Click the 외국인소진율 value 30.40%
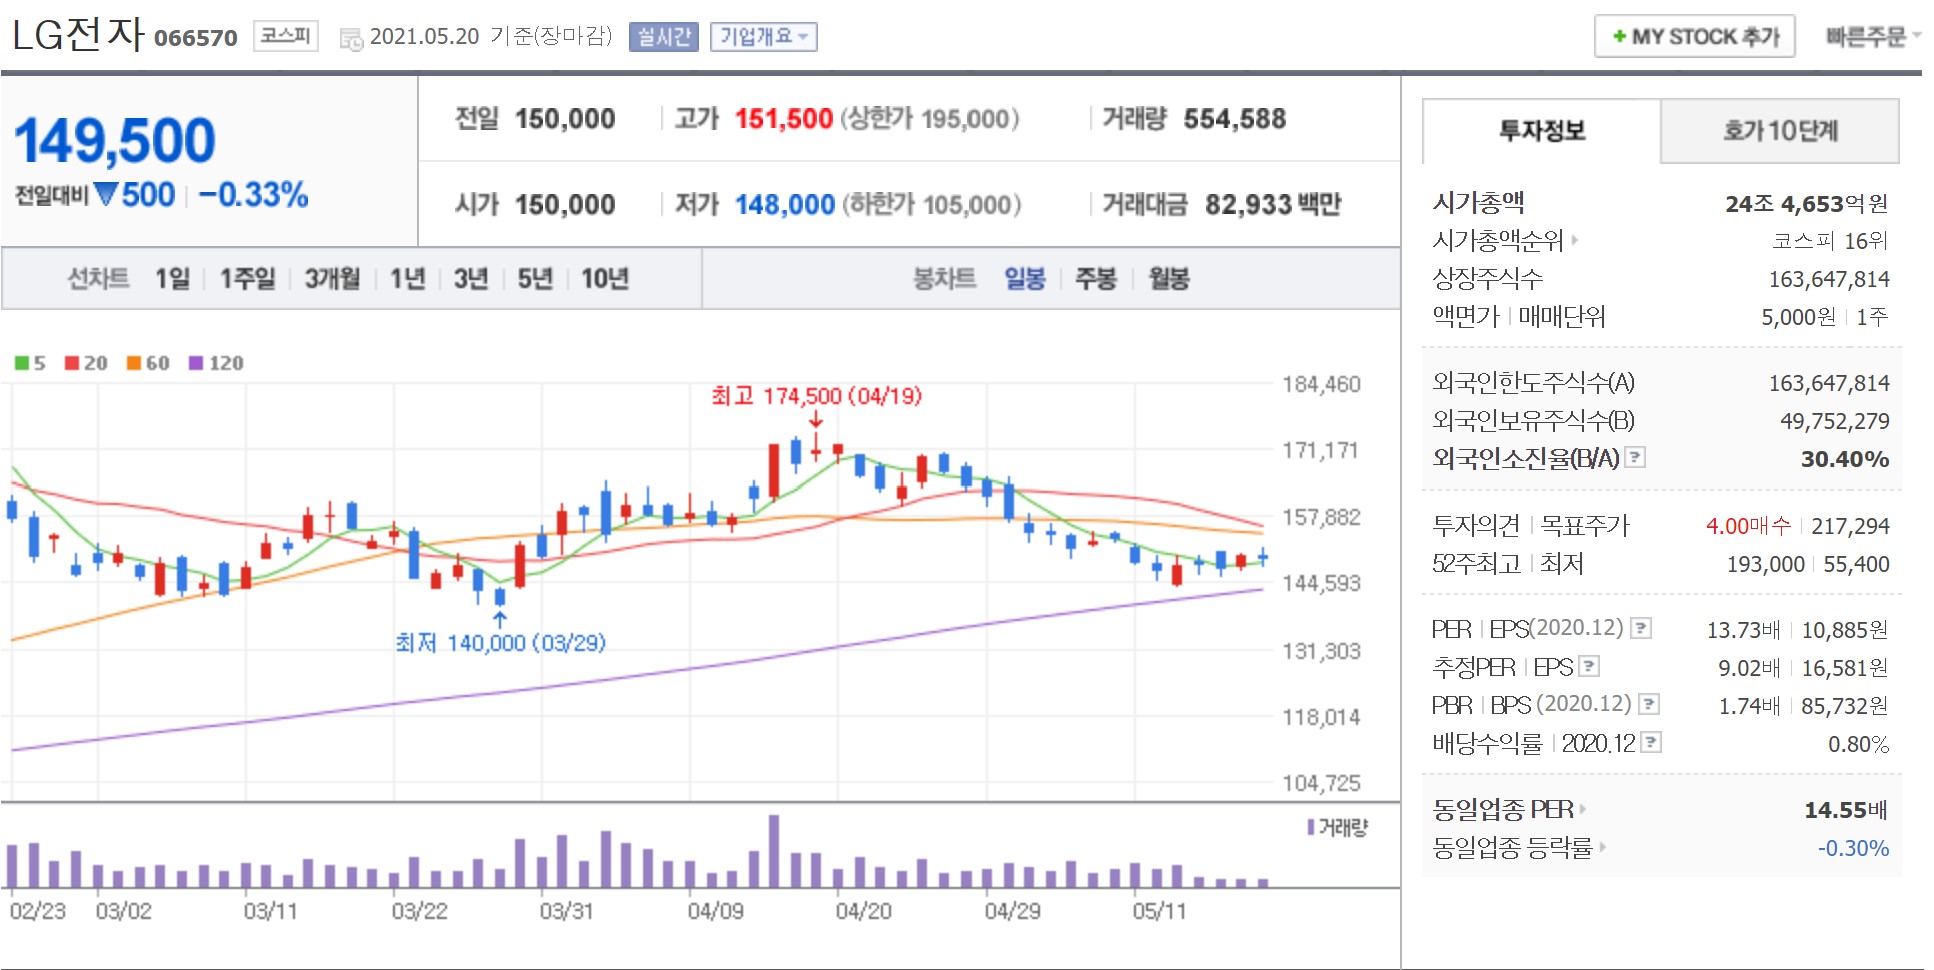1934x970 pixels. (1845, 459)
